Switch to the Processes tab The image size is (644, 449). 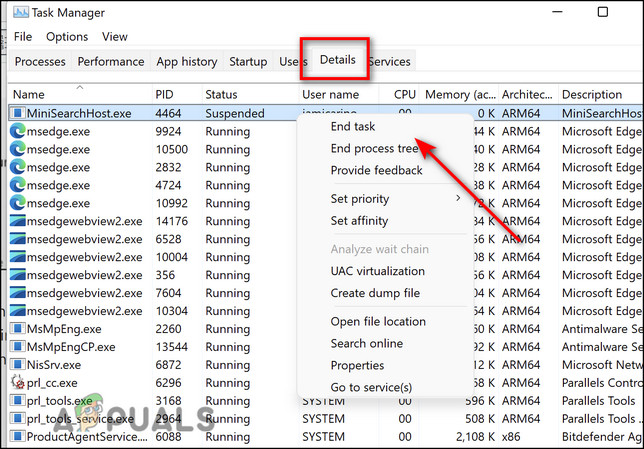40,62
